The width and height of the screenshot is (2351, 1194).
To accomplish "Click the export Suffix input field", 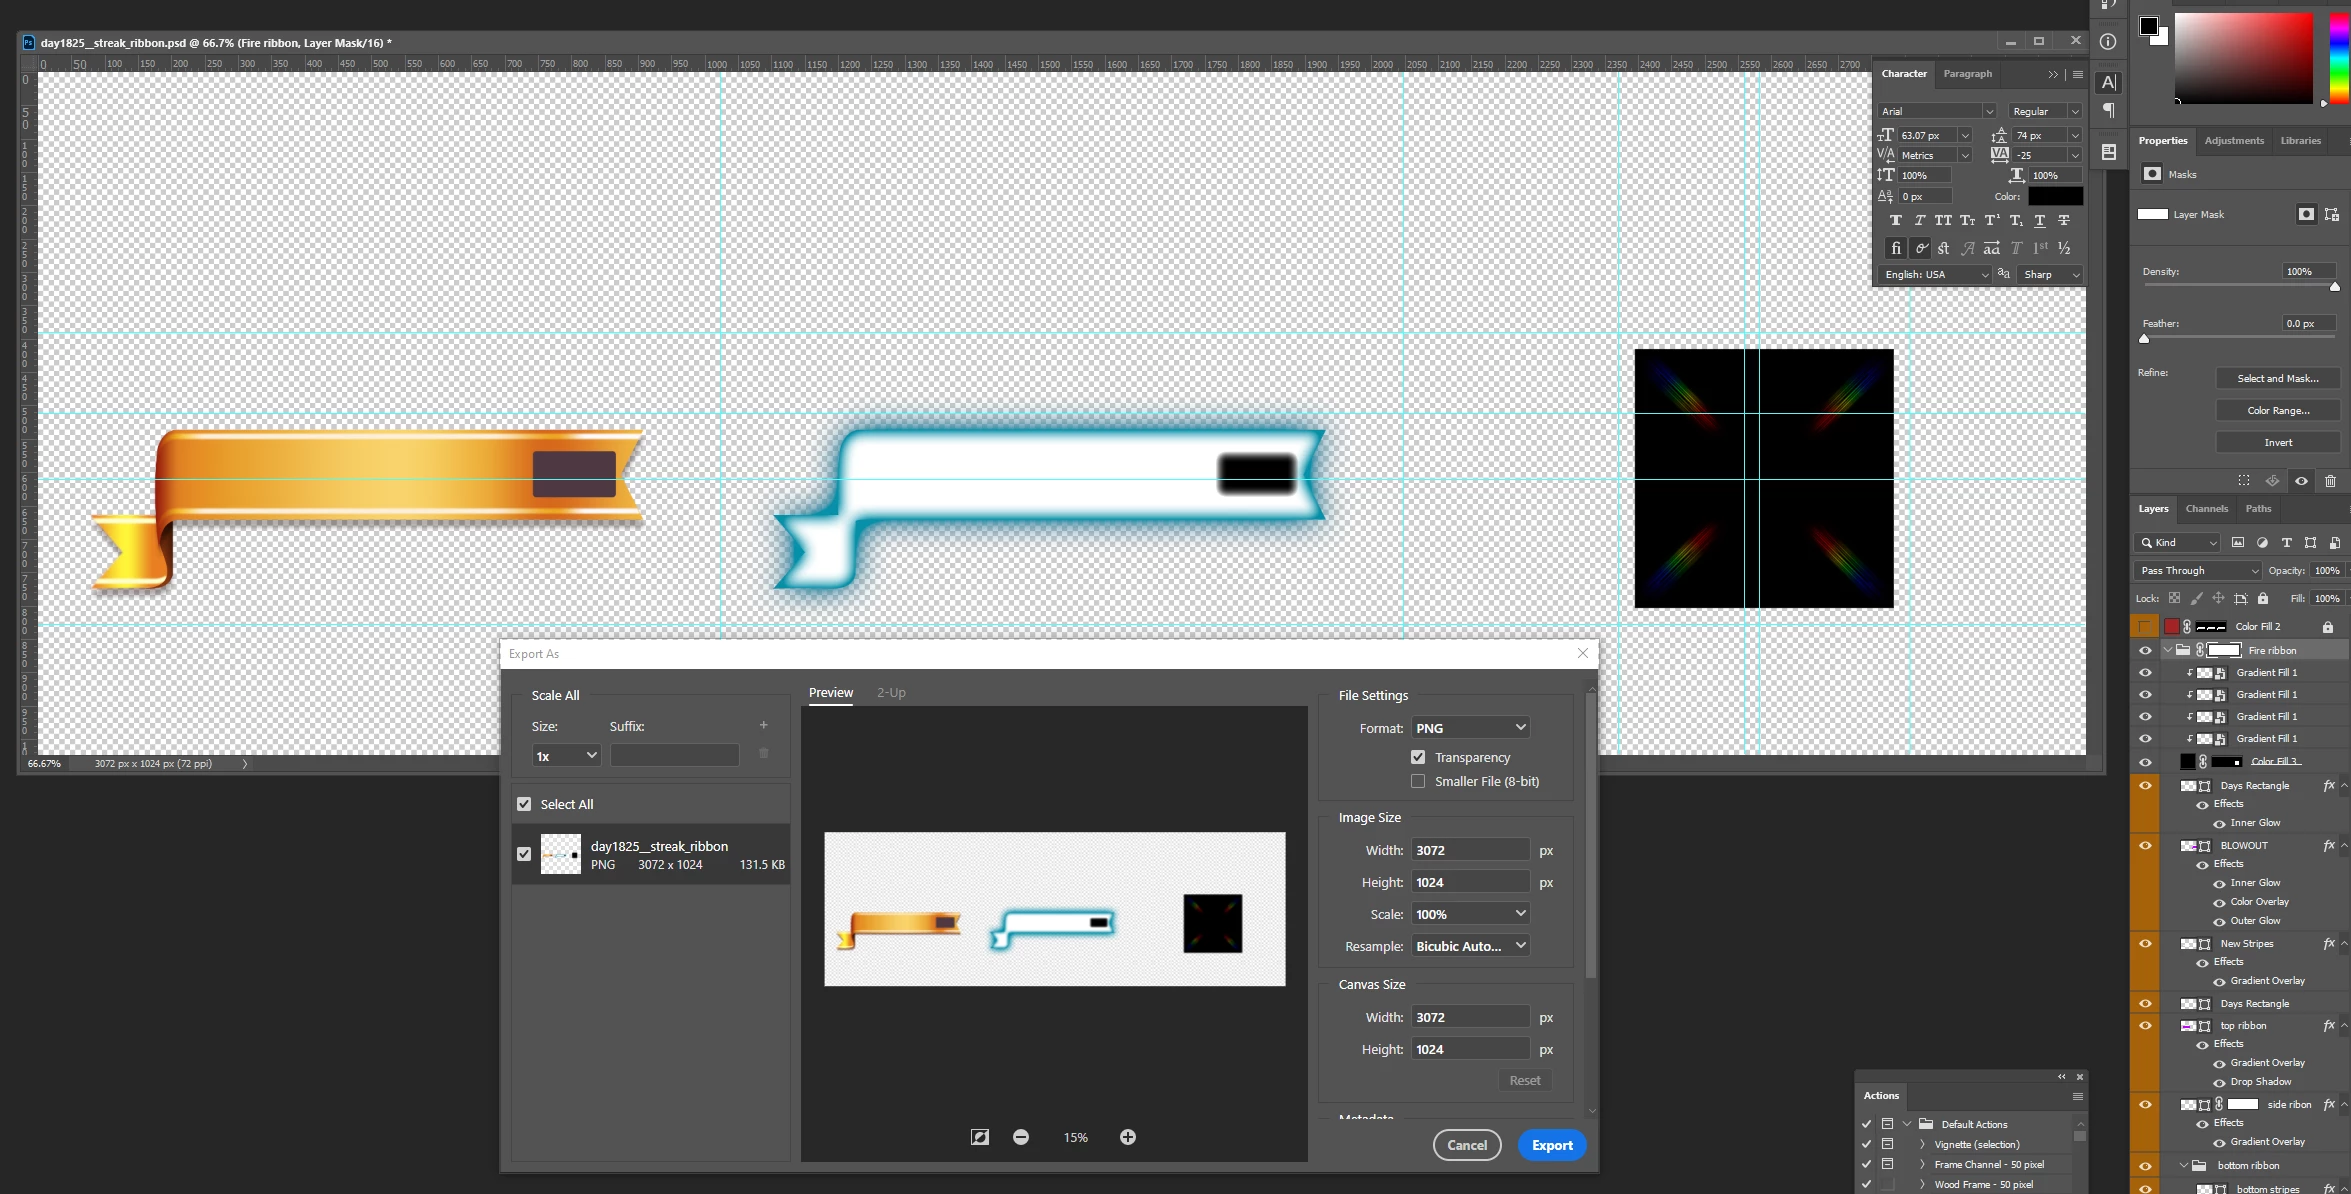I will [x=674, y=756].
